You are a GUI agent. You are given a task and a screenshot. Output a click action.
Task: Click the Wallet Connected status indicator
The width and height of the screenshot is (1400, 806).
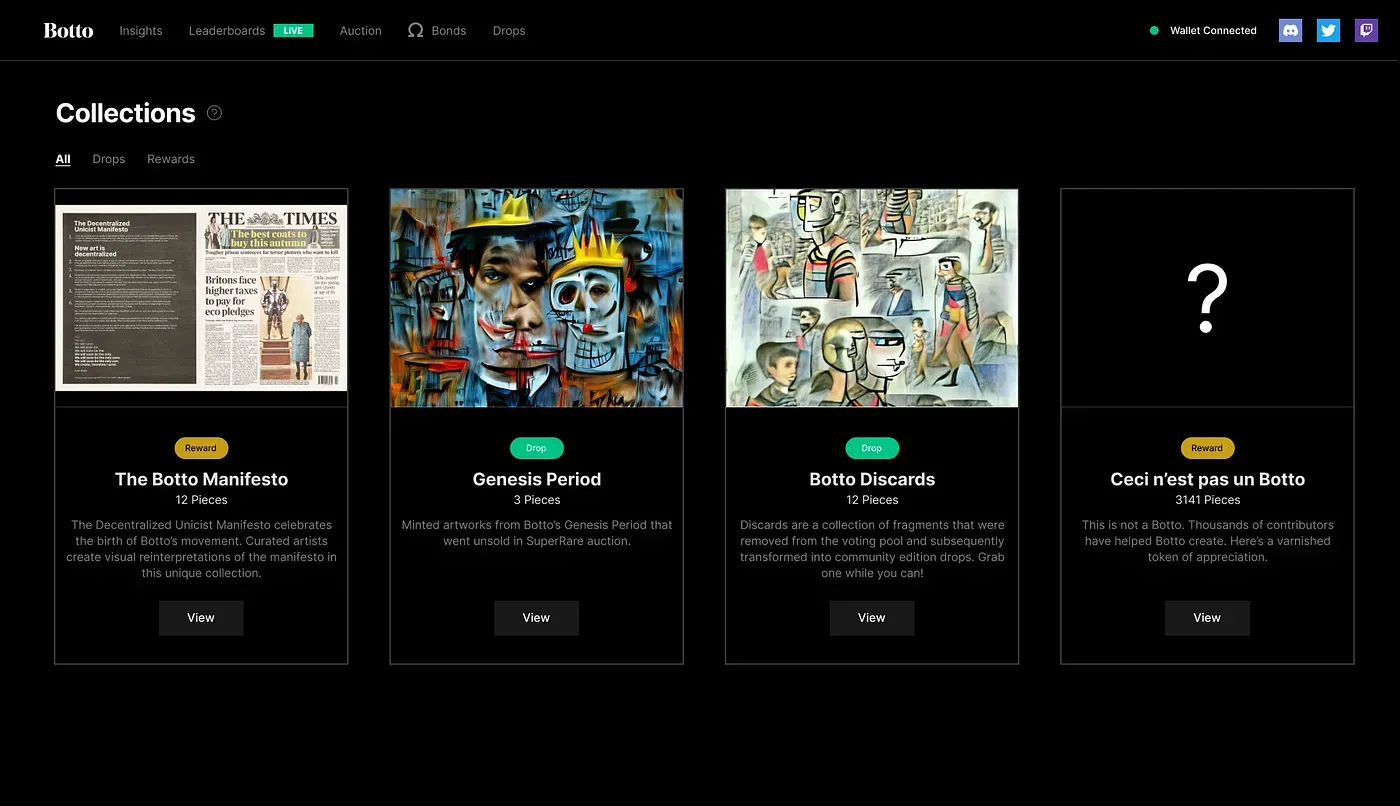click(1203, 31)
